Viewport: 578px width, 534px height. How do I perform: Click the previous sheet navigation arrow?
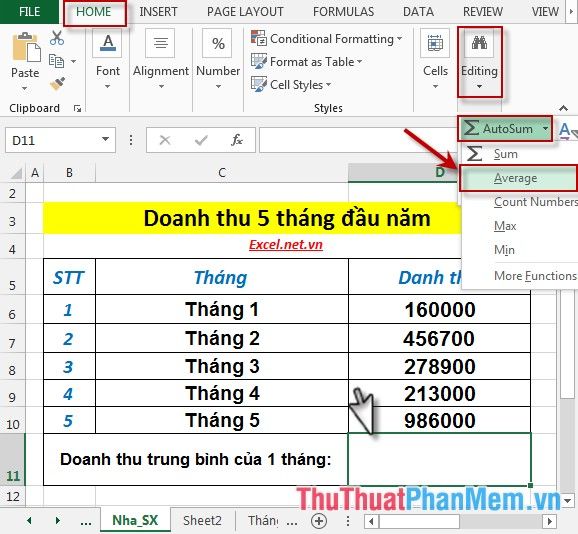tap(29, 521)
